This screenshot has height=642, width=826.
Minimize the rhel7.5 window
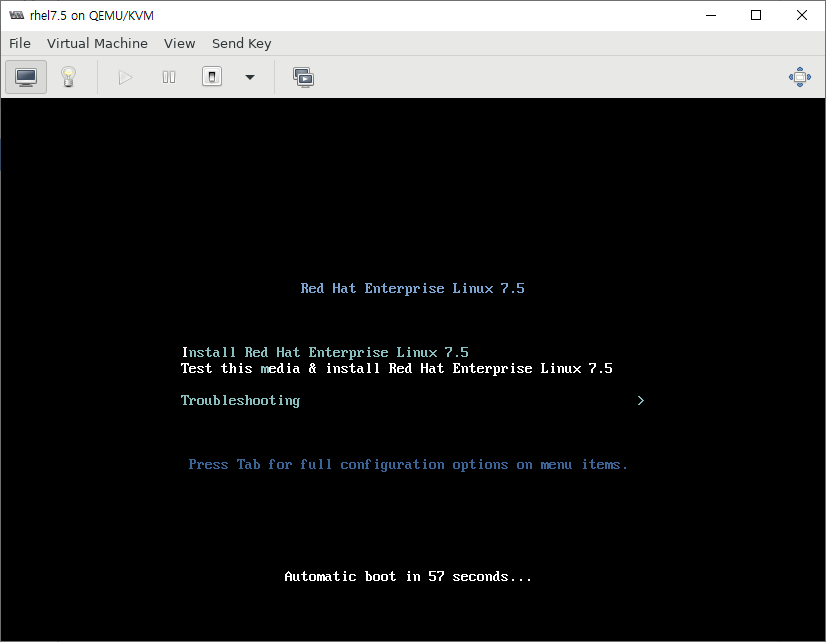point(711,15)
